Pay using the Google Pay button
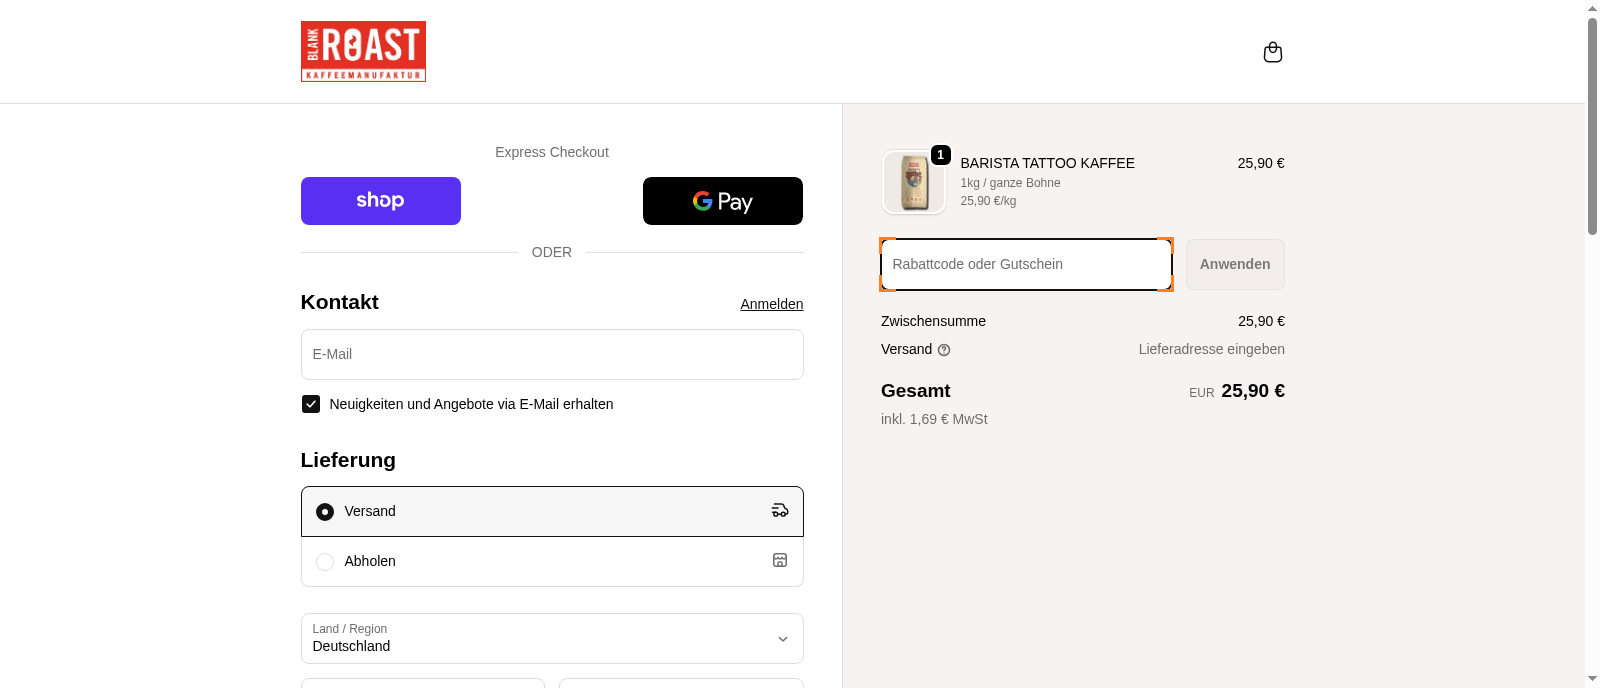Screen dimensions: 1600x688 (x=722, y=201)
